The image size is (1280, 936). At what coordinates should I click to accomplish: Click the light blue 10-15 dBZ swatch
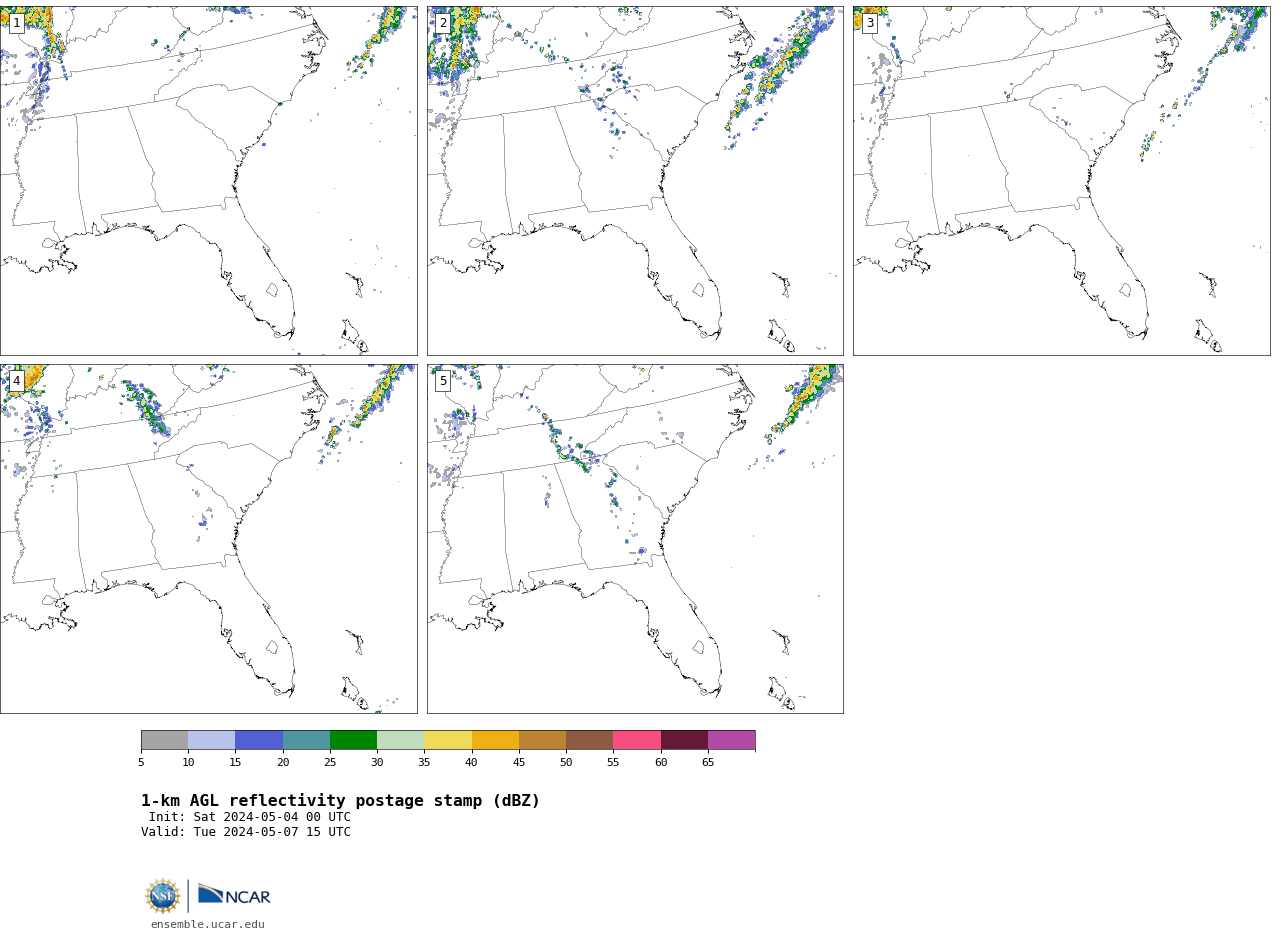(212, 740)
